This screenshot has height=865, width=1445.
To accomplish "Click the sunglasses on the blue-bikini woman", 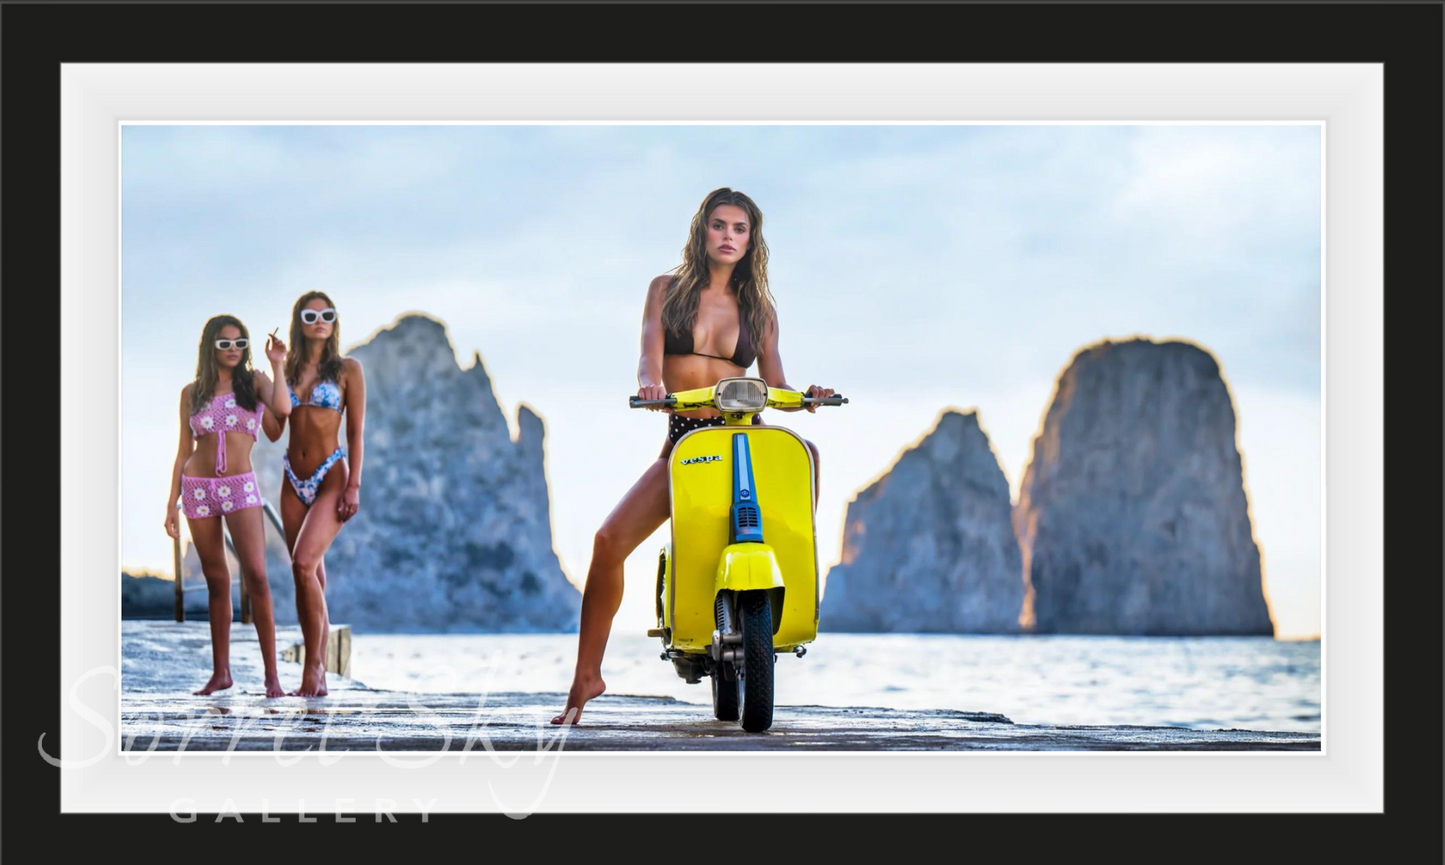I will [x=318, y=316].
